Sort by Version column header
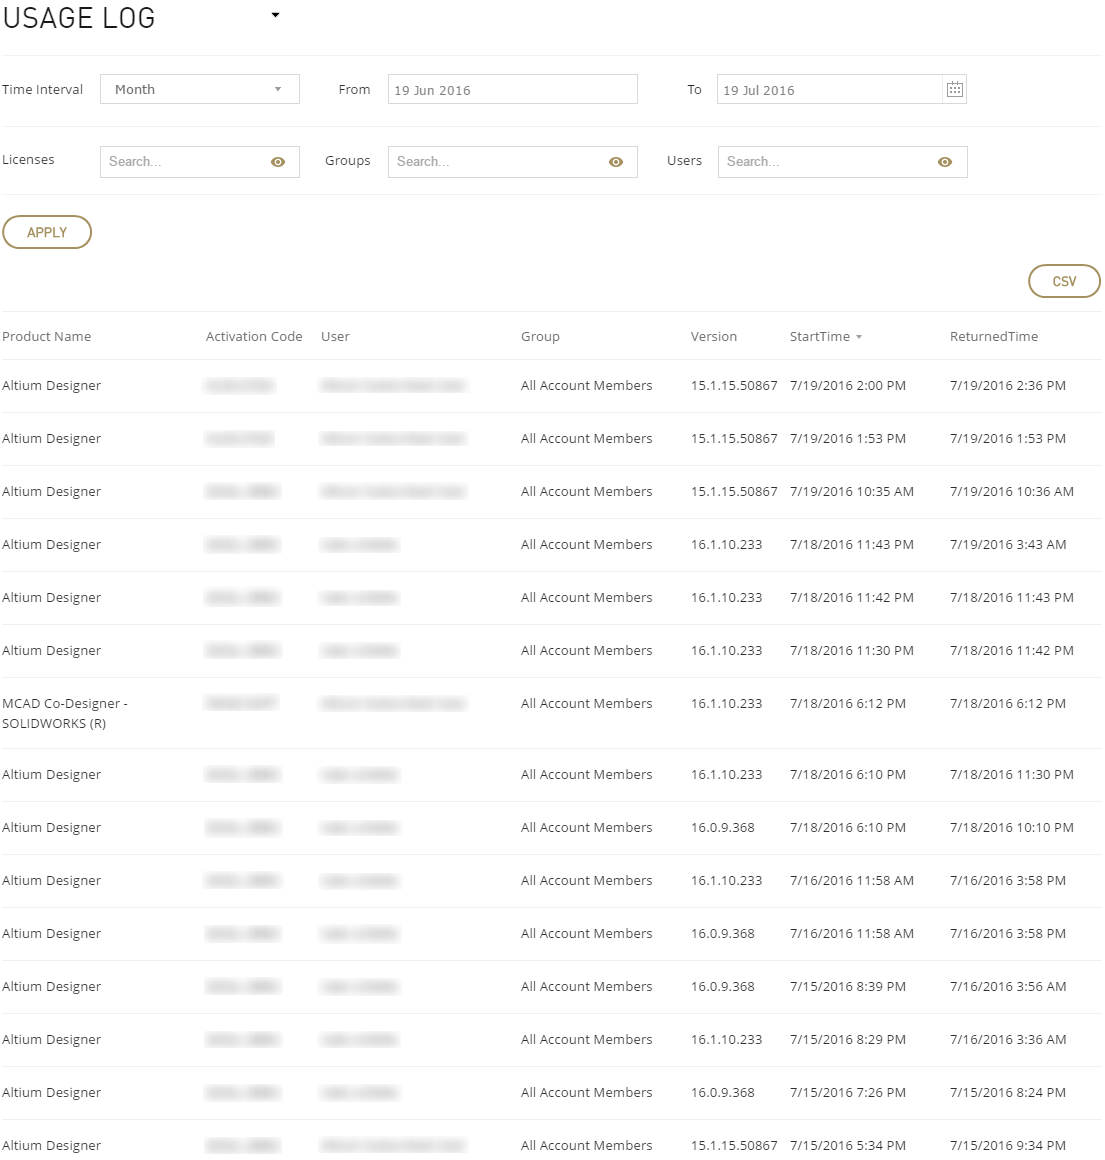Image resolution: width=1105 pixels, height=1160 pixels. click(713, 337)
